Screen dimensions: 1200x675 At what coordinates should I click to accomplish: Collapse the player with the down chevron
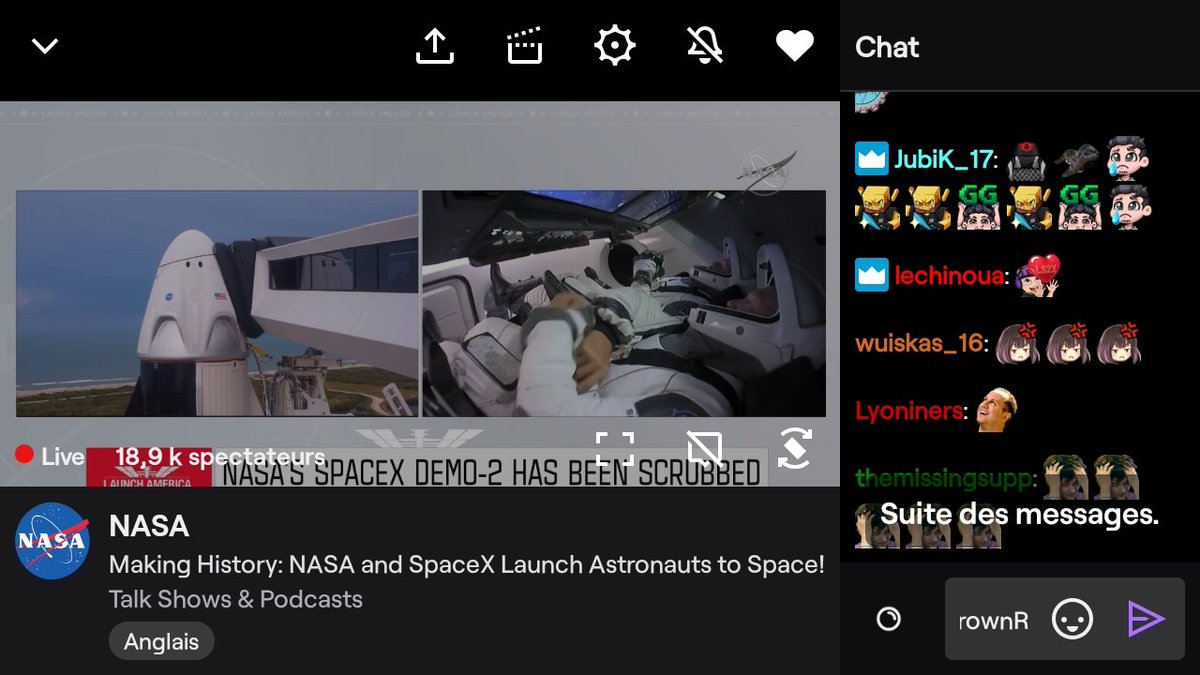pyautogui.click(x=45, y=46)
